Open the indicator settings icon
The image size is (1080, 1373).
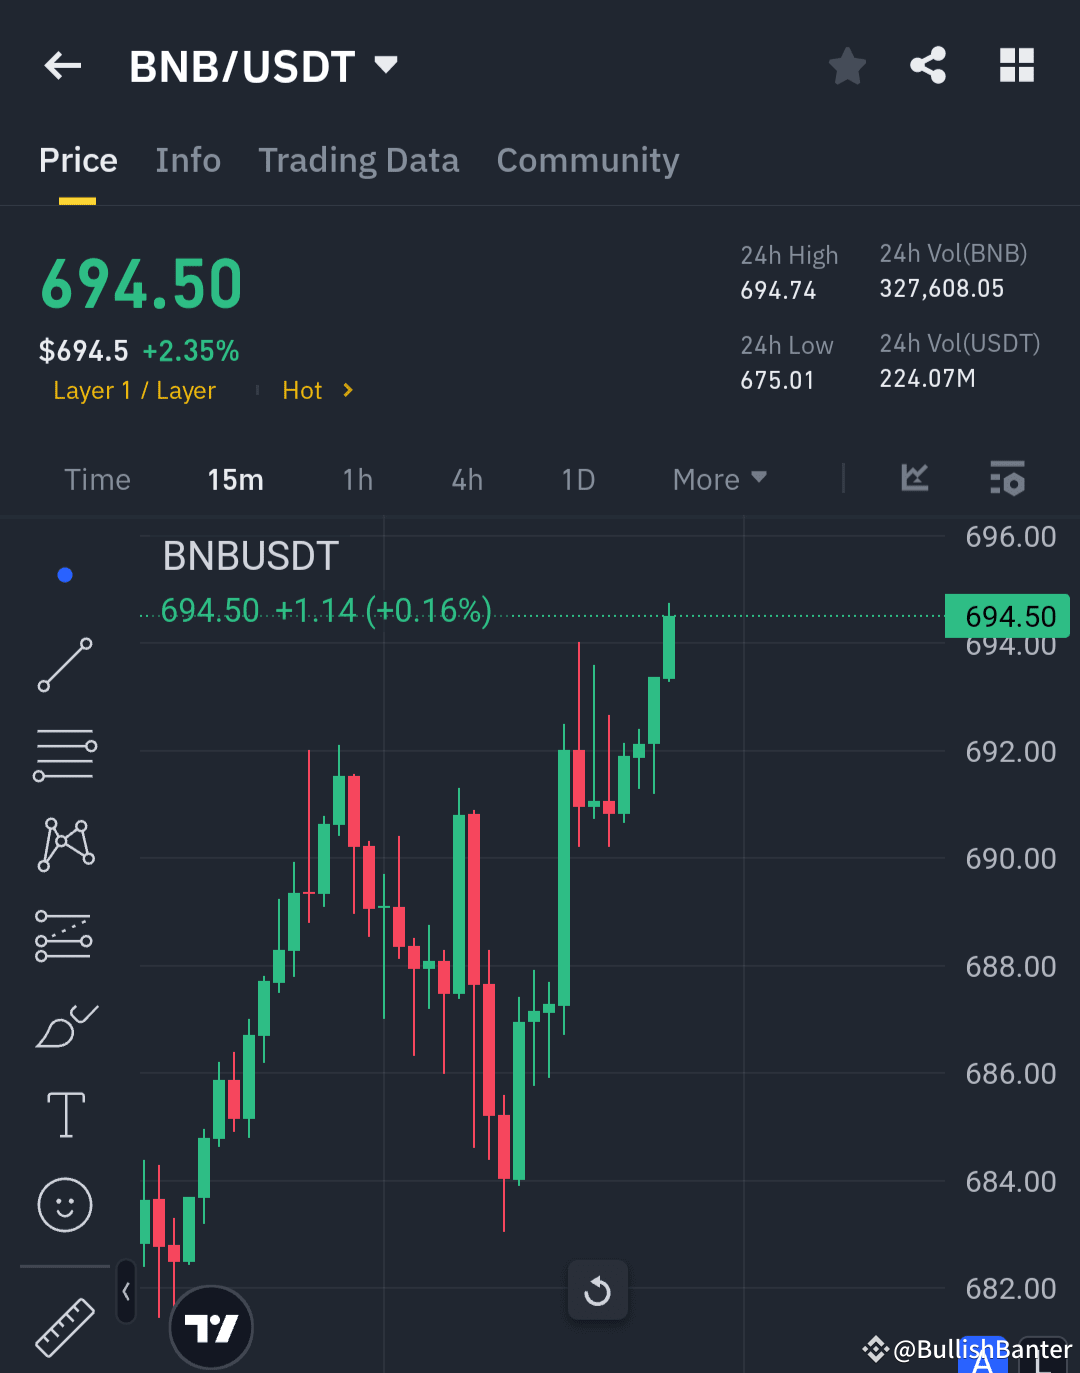pyautogui.click(x=1007, y=479)
